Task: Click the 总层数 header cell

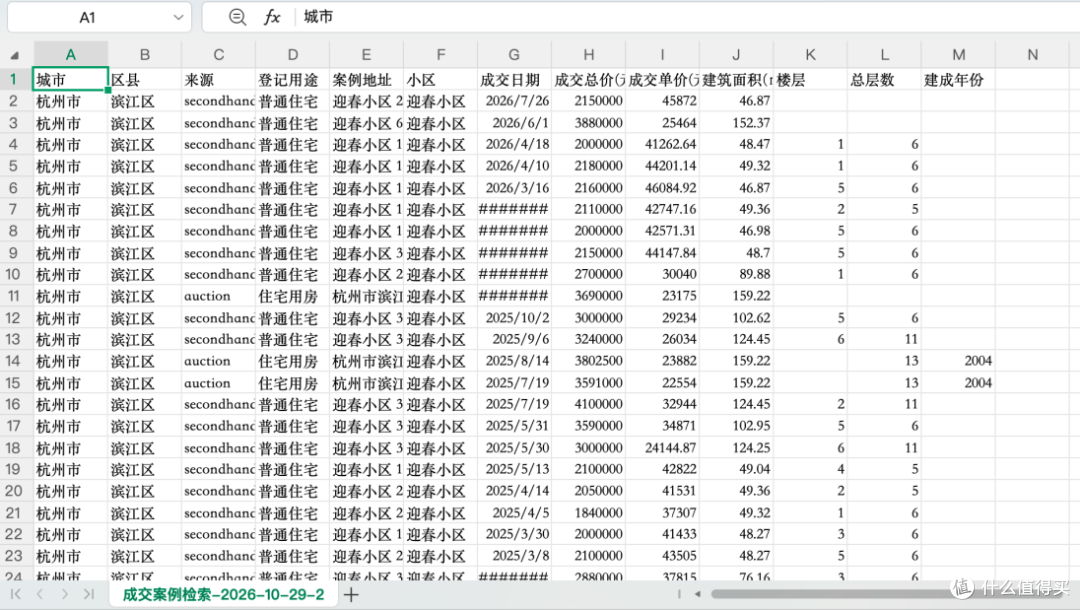Action: tap(884, 79)
